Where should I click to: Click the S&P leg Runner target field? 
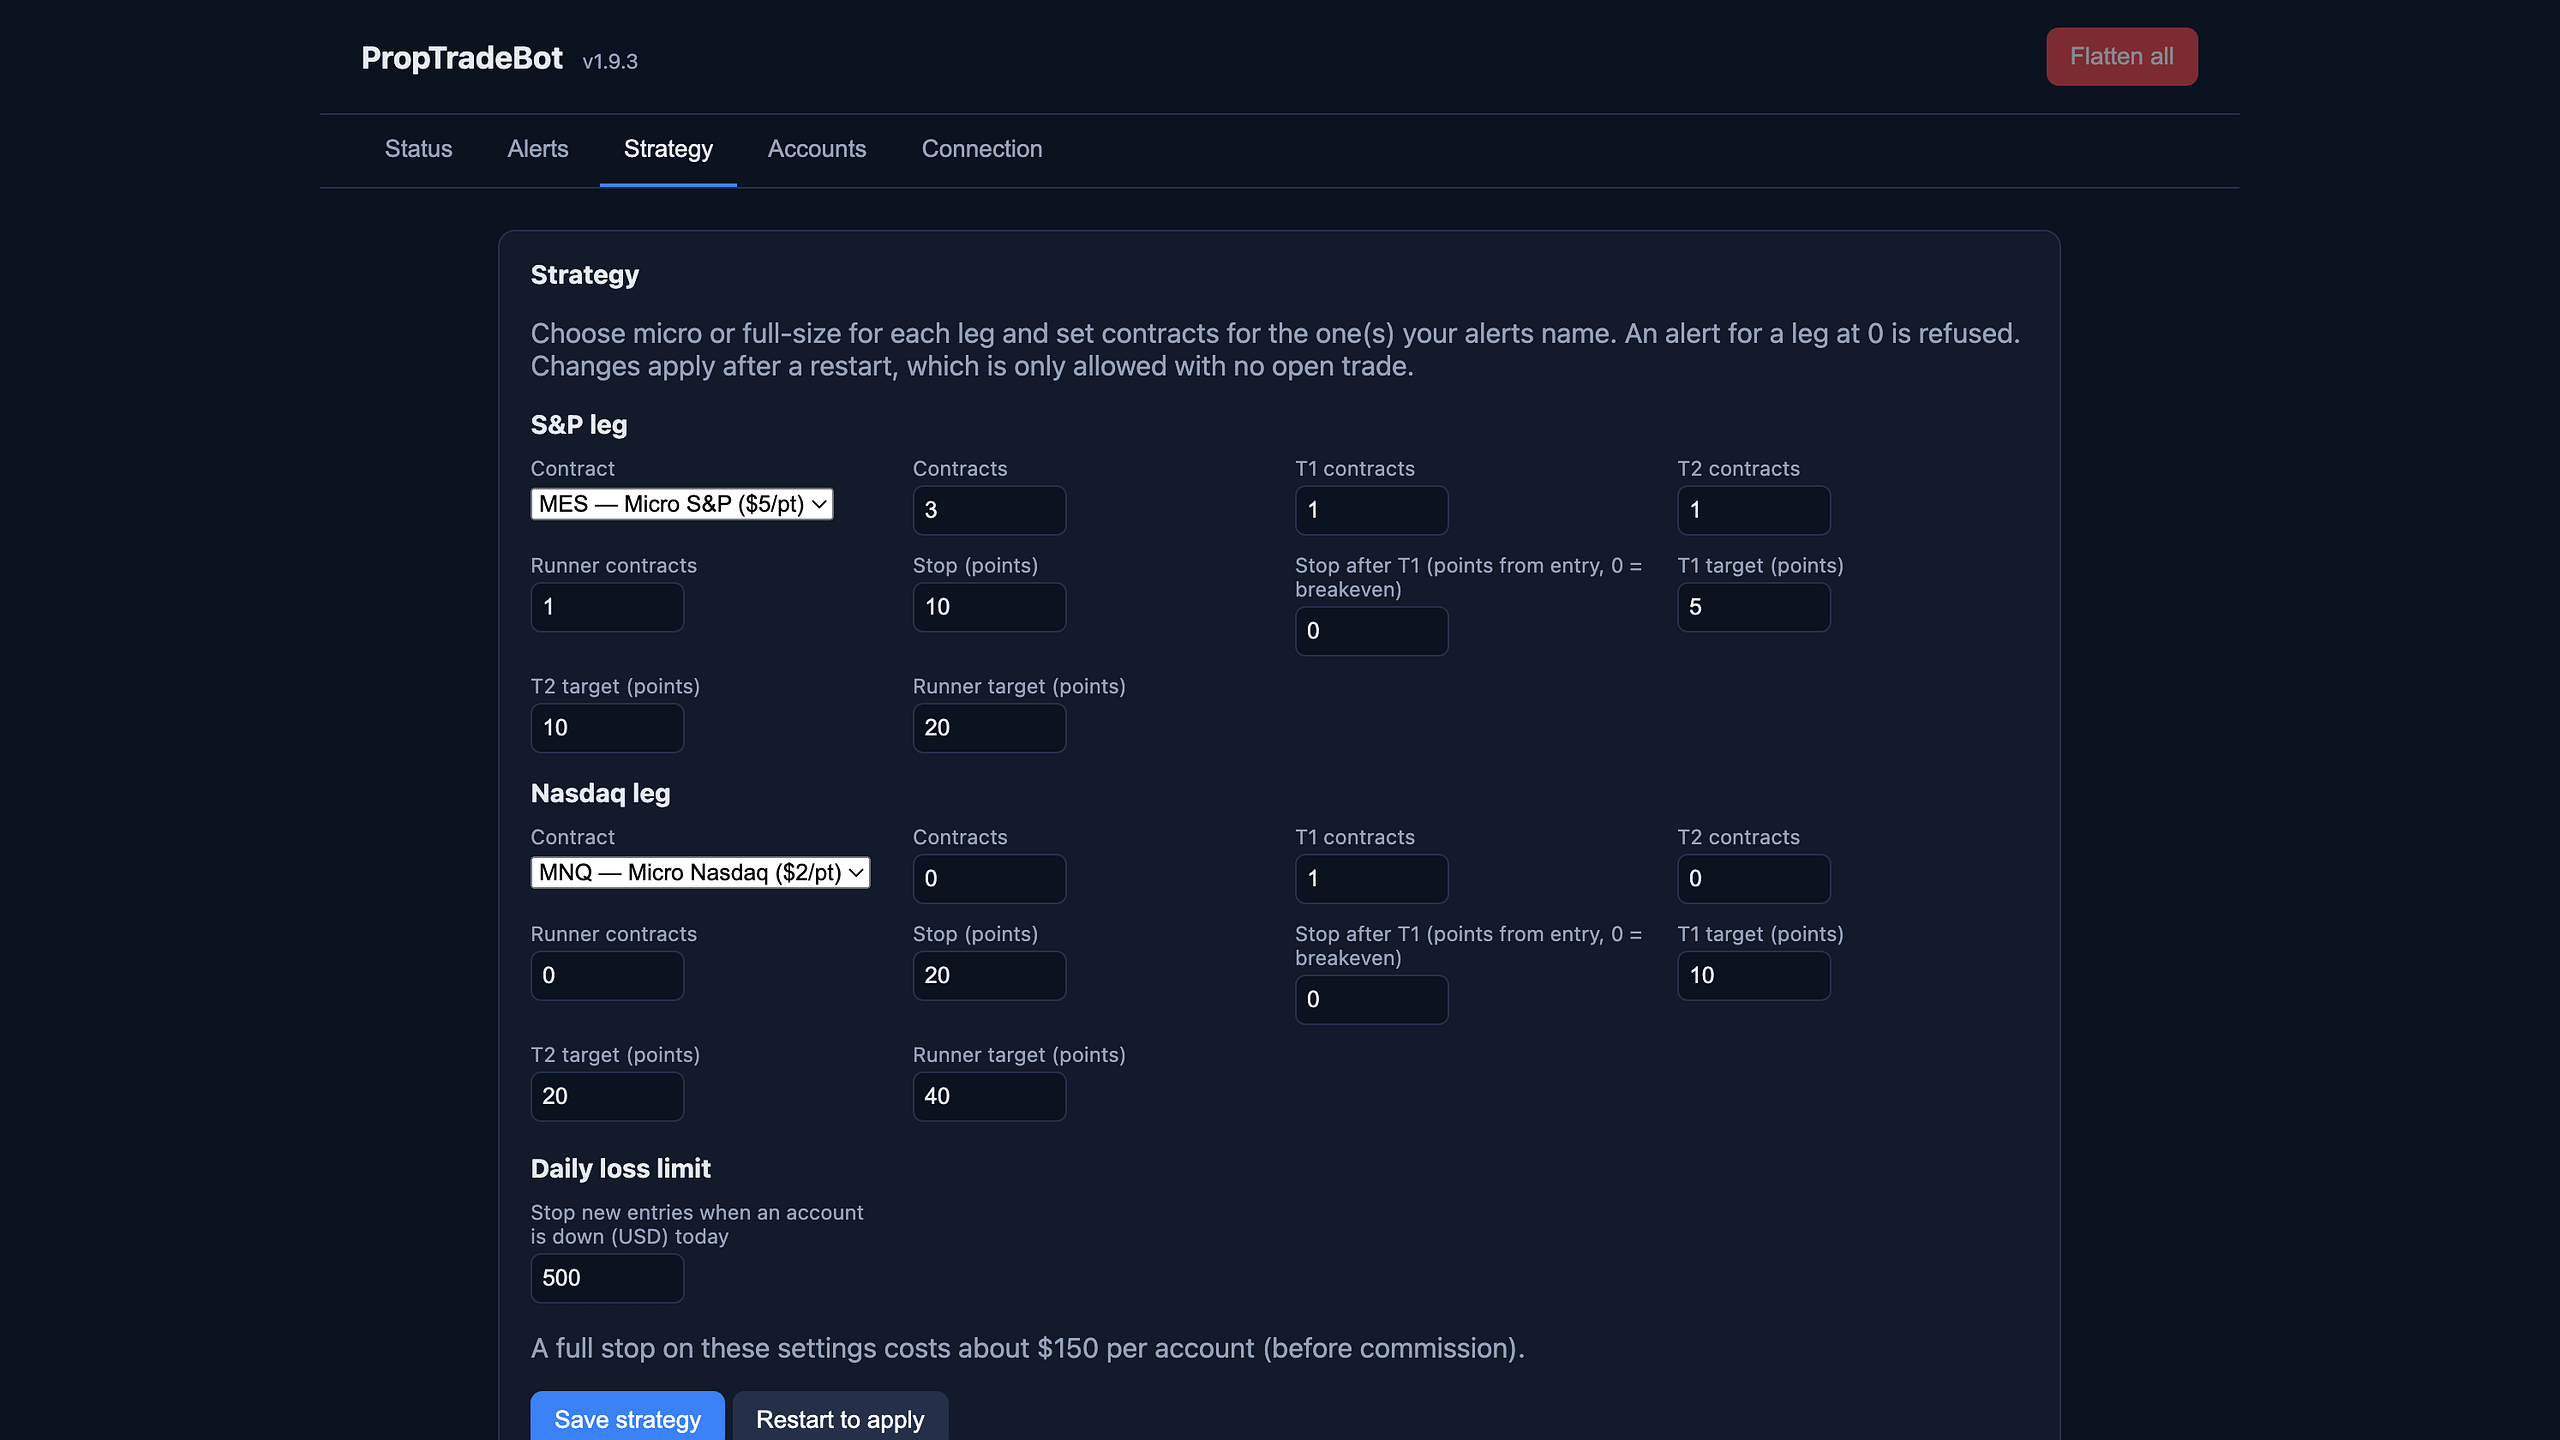click(x=989, y=728)
